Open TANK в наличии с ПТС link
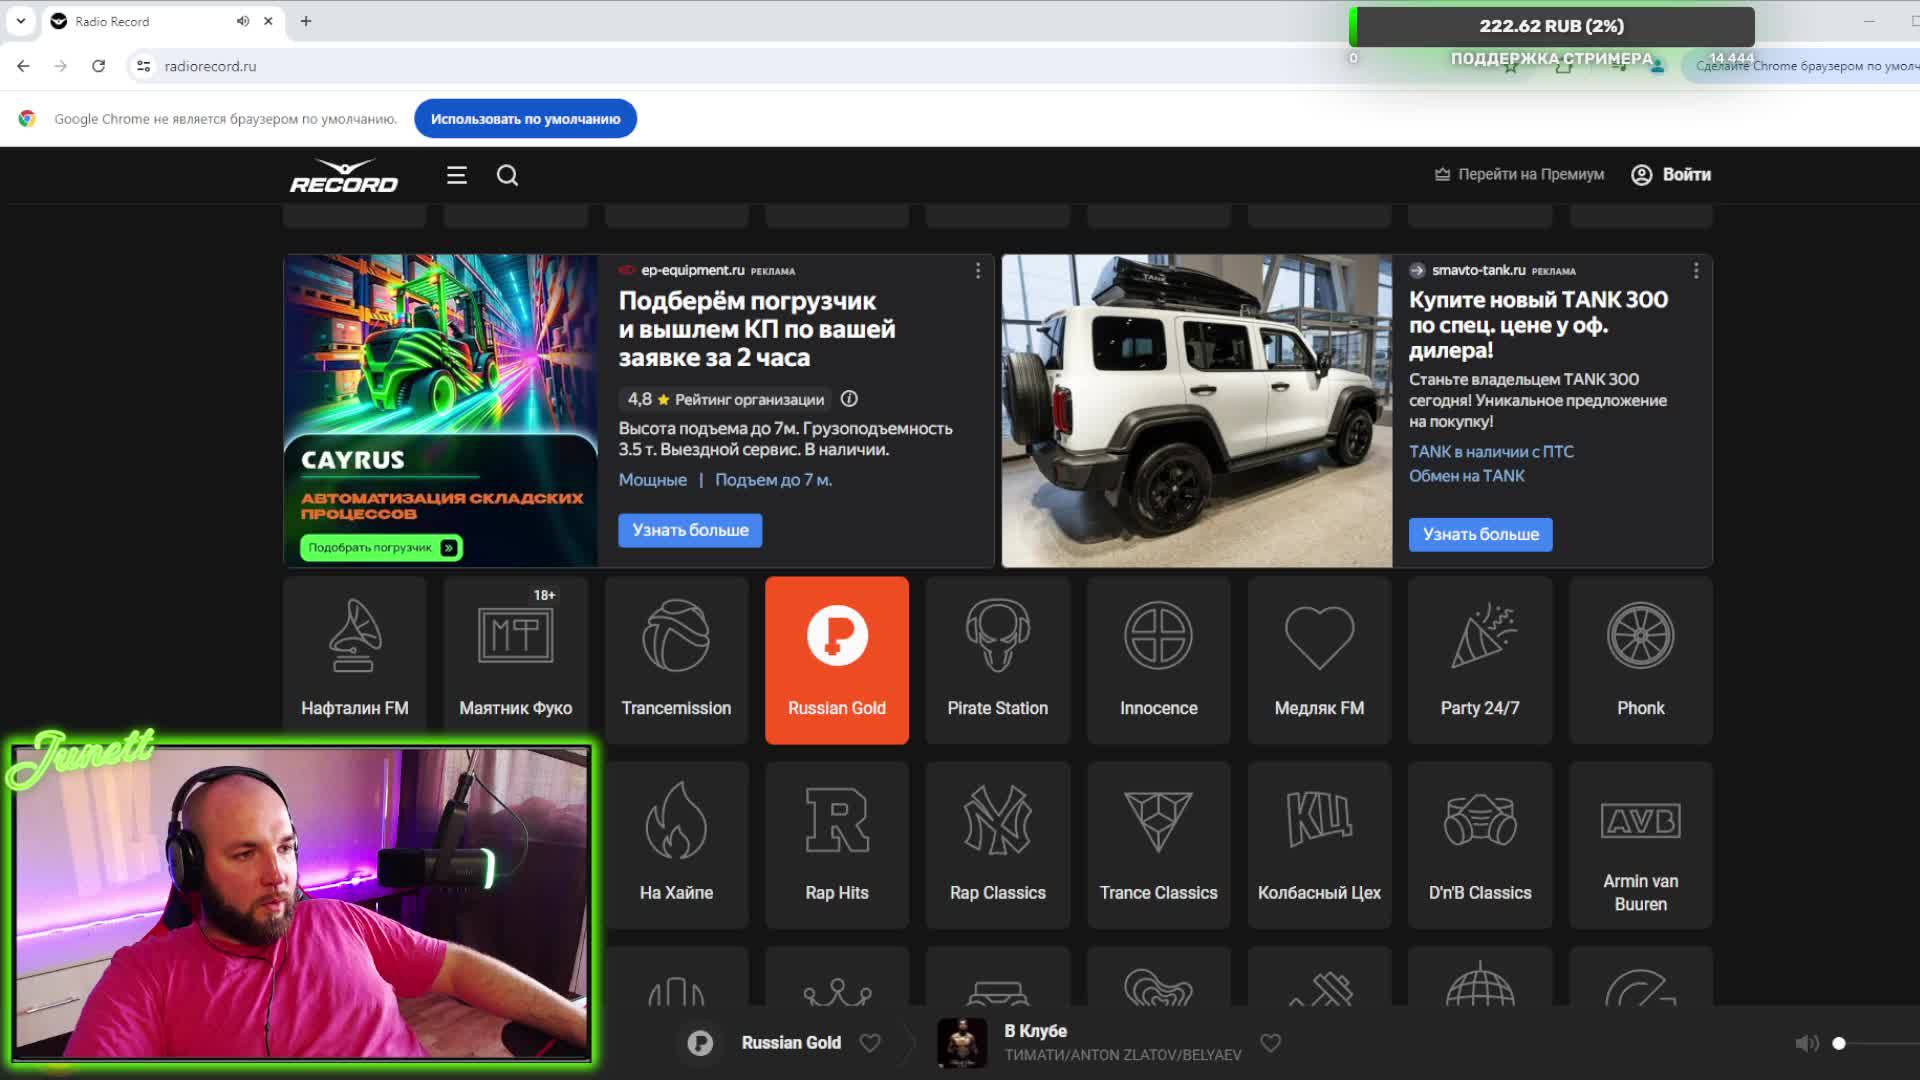Viewport: 1920px width, 1080px height. (1491, 452)
